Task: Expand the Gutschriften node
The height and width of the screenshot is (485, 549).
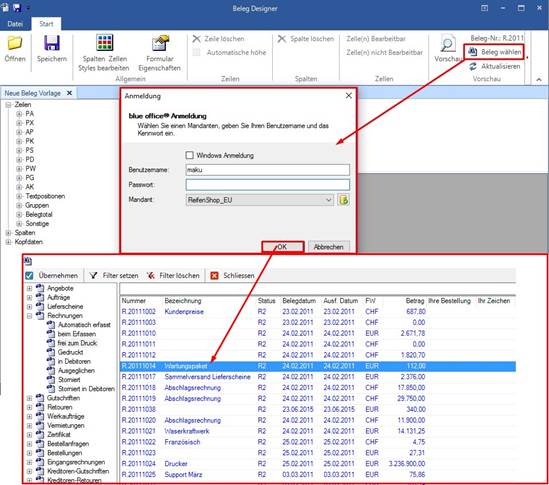Action: [29, 398]
